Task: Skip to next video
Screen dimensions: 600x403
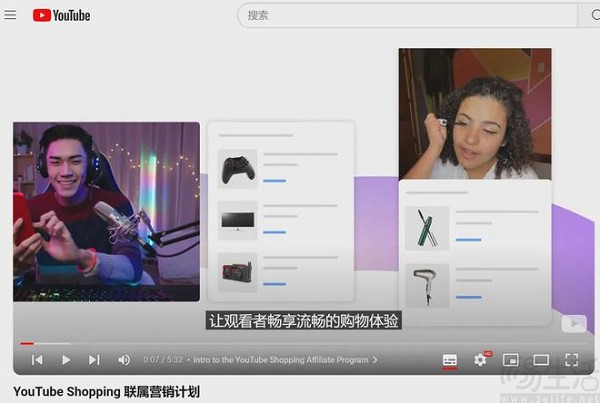Action: coord(94,360)
